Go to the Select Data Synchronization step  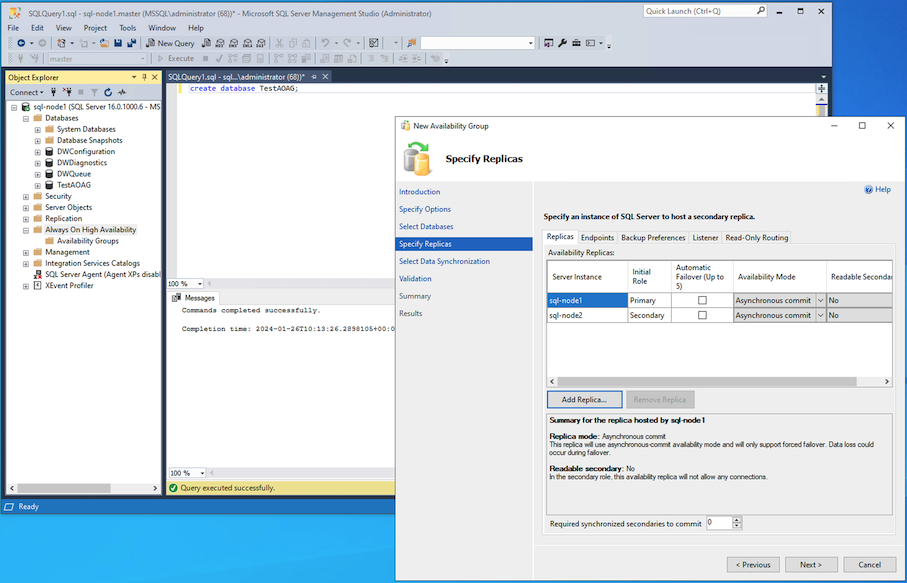click(x=444, y=261)
